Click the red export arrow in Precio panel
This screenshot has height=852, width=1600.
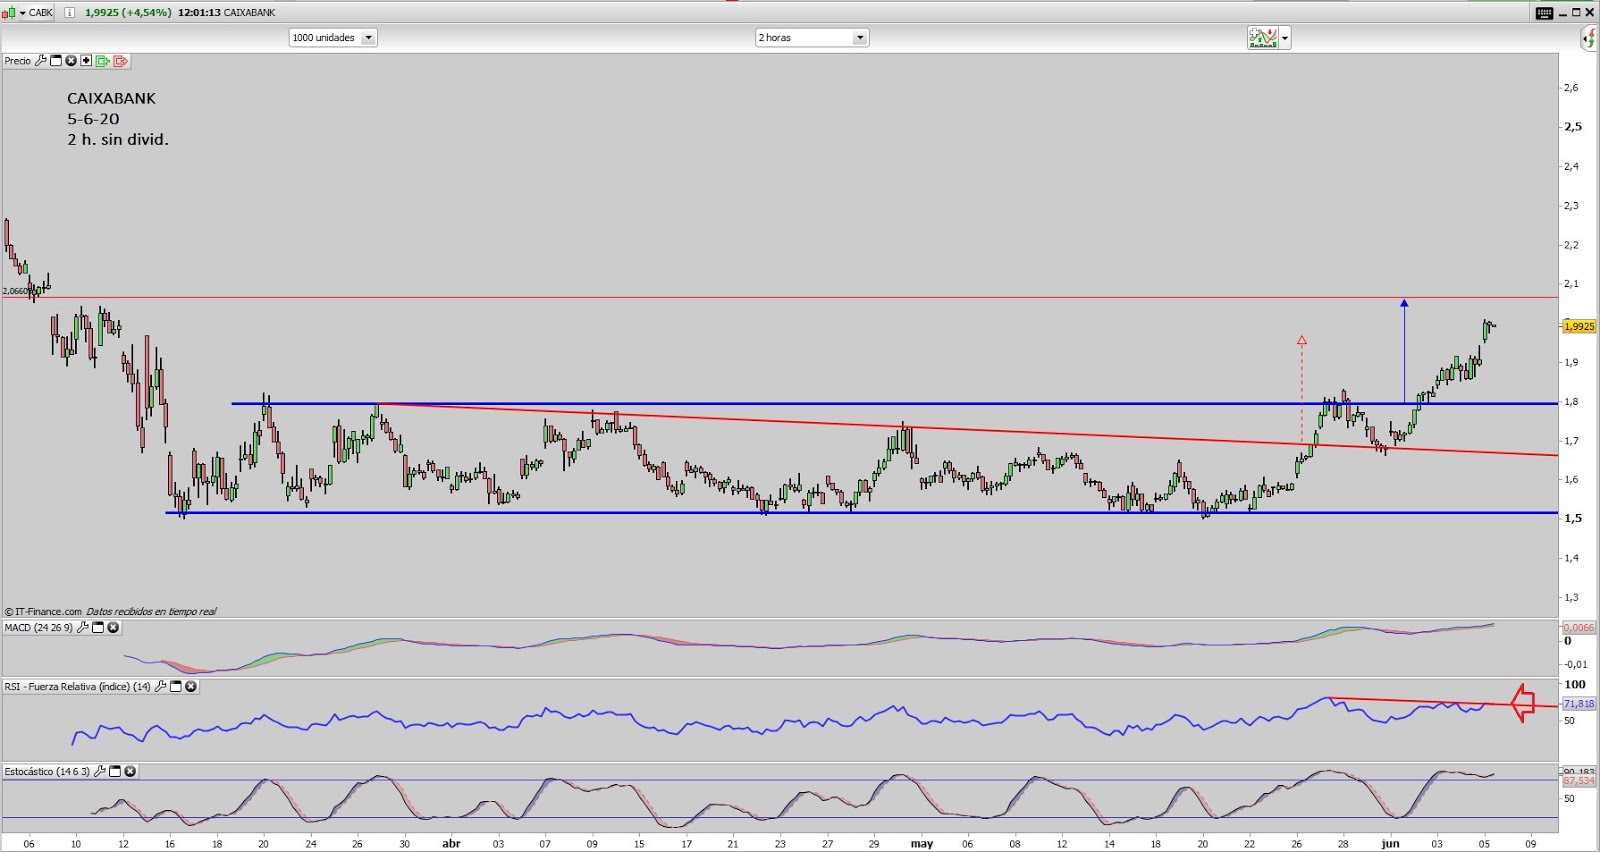coord(120,61)
